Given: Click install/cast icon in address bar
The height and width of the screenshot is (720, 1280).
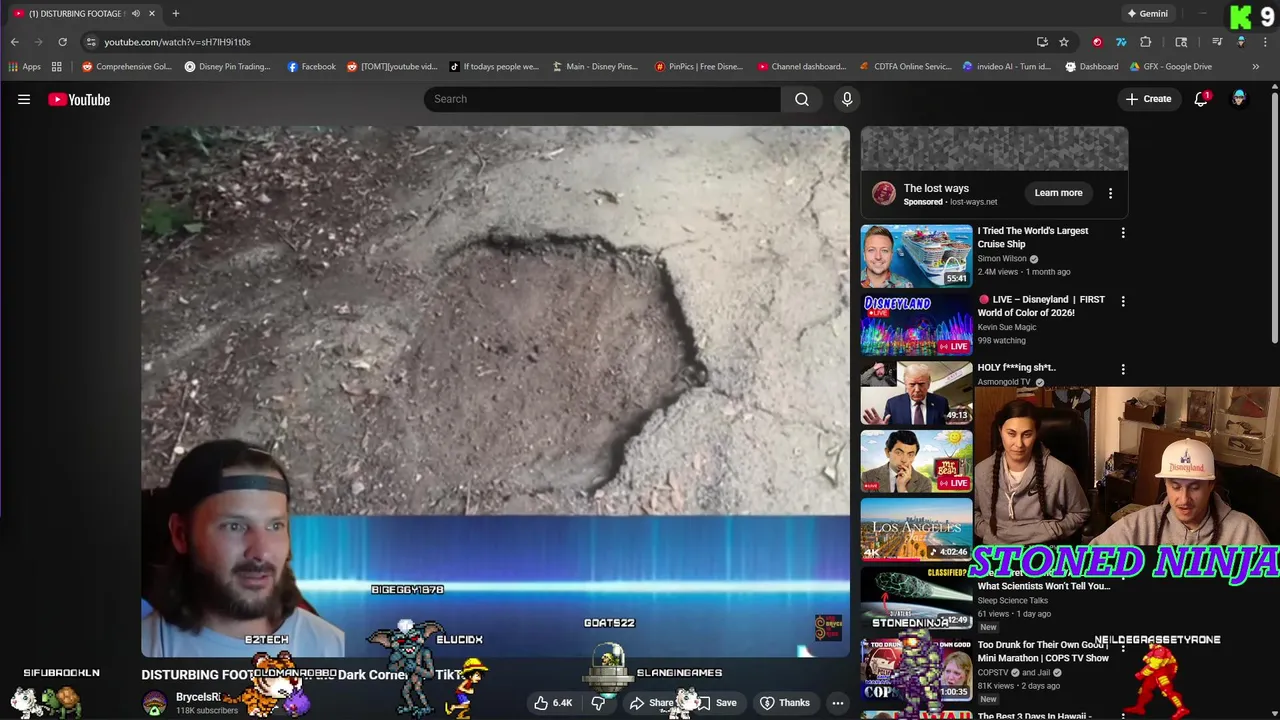Looking at the screenshot, I should (1042, 42).
